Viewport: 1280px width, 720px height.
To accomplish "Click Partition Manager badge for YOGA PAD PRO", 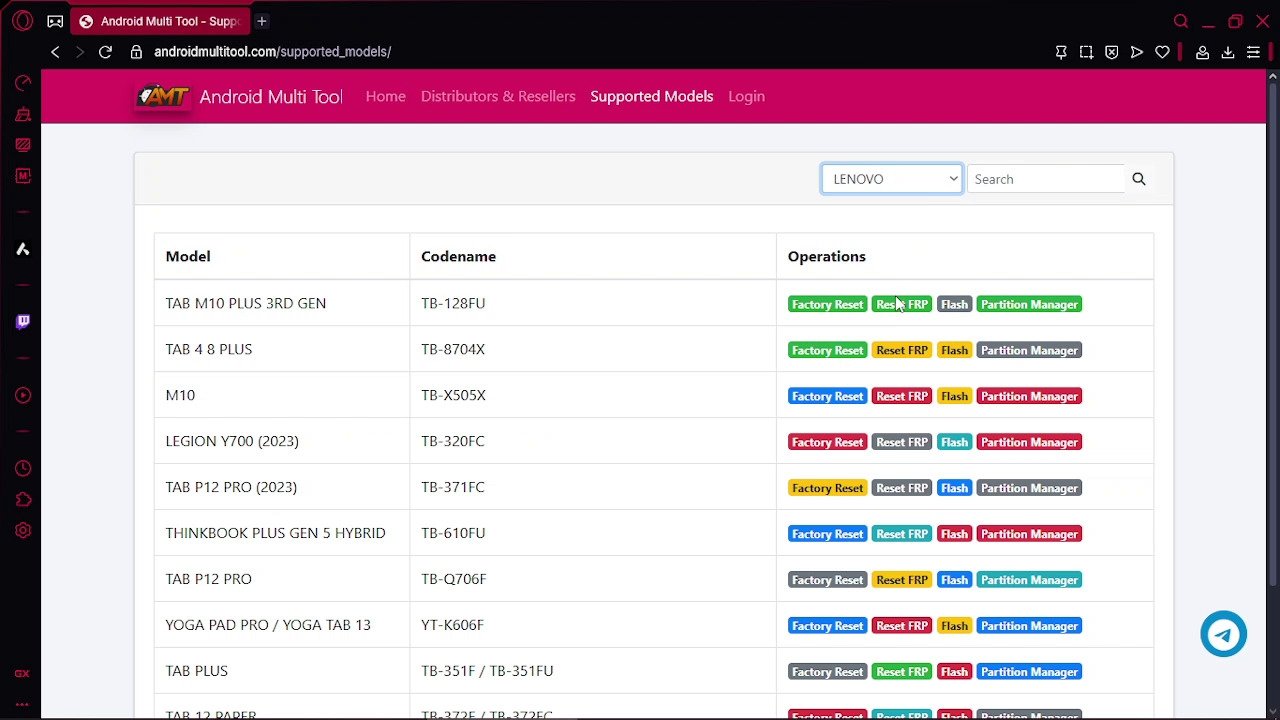I will click(x=1029, y=626).
